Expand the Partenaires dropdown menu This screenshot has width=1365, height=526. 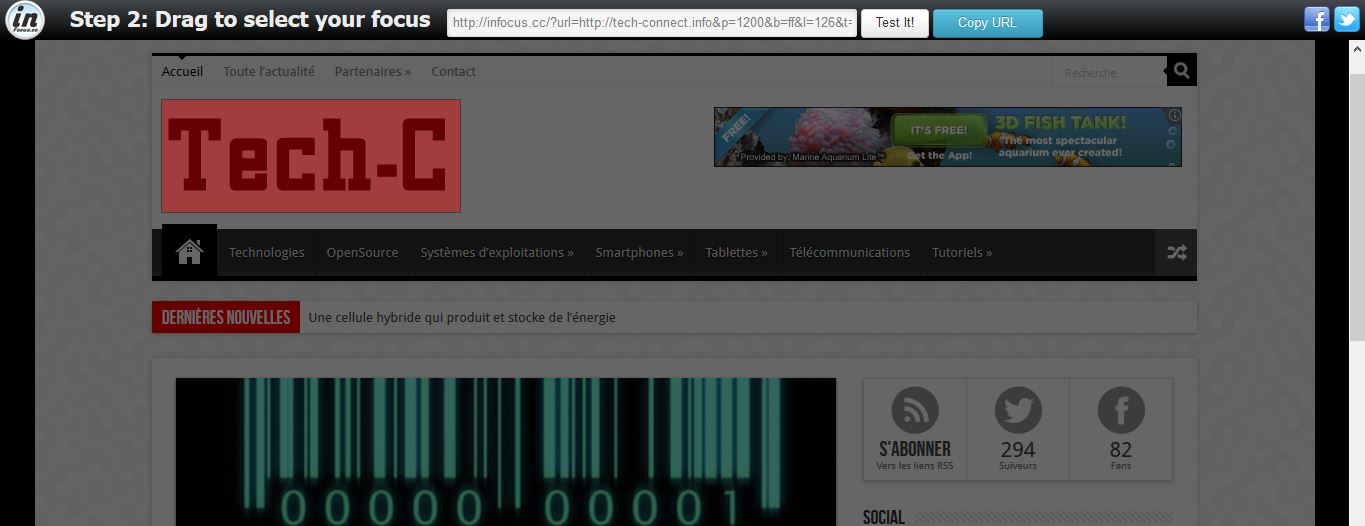tap(372, 72)
